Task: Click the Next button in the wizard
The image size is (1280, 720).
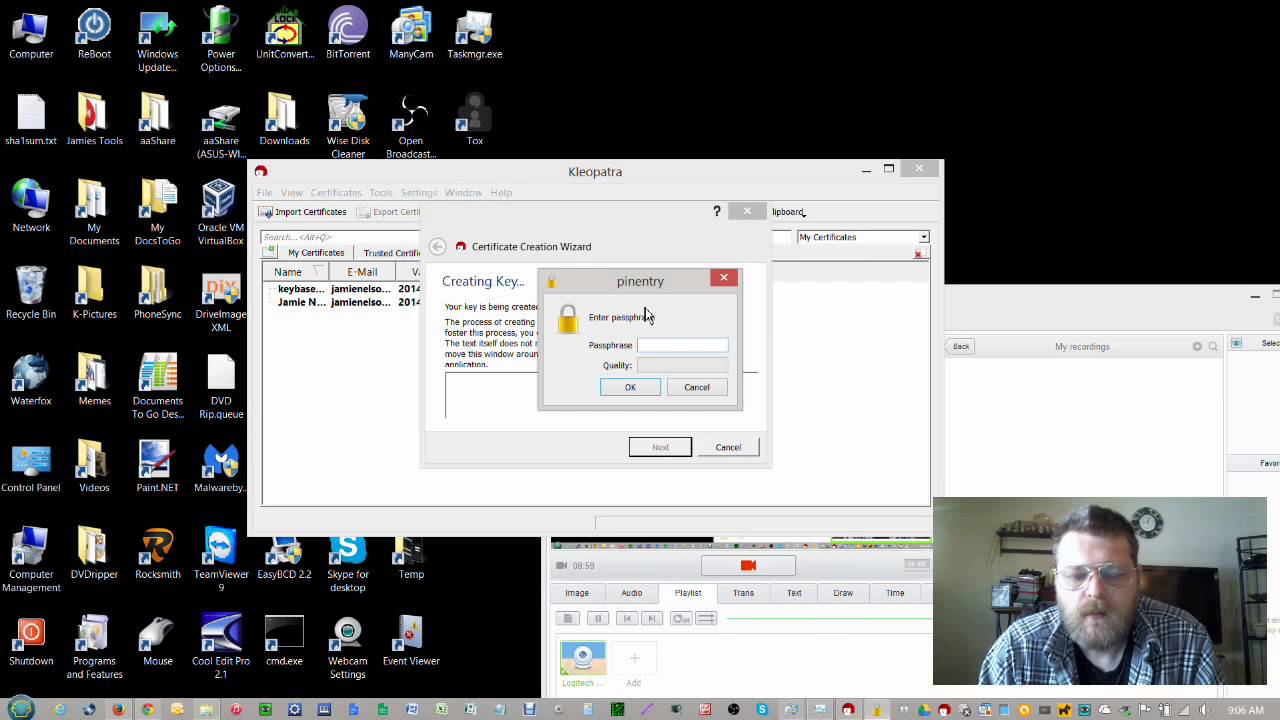Action: (x=660, y=447)
